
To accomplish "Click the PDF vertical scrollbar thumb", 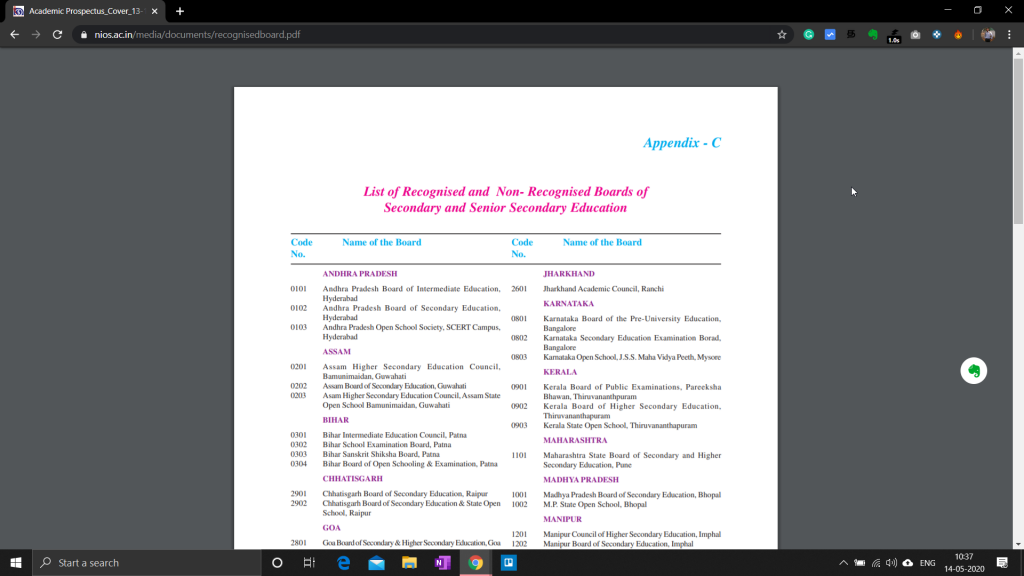I will coord(1018,143).
